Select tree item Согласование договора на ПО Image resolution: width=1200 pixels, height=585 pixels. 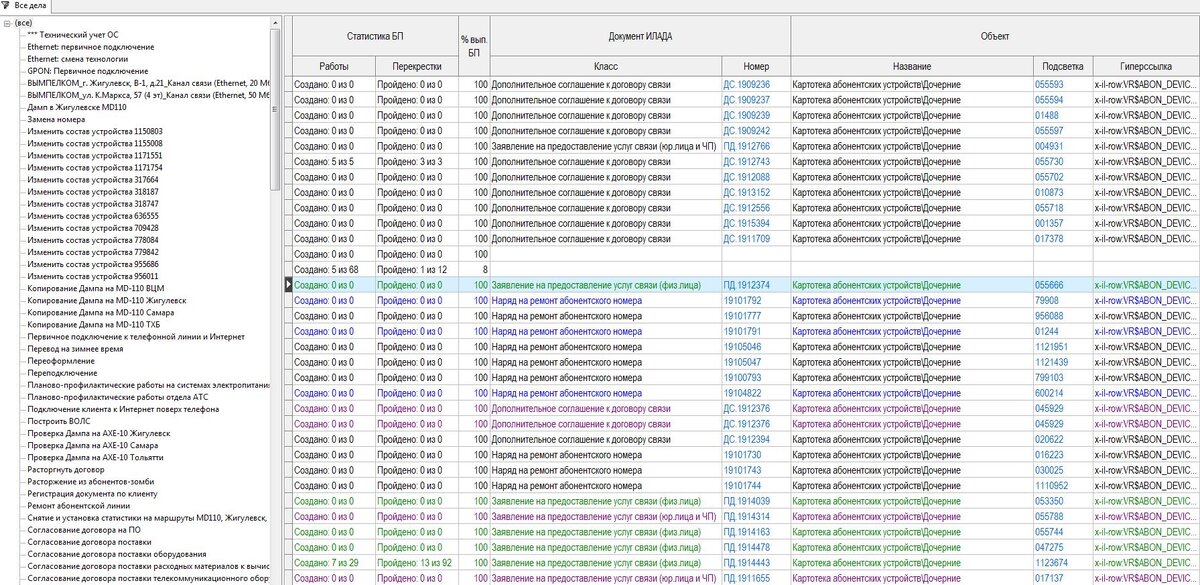(x=86, y=529)
